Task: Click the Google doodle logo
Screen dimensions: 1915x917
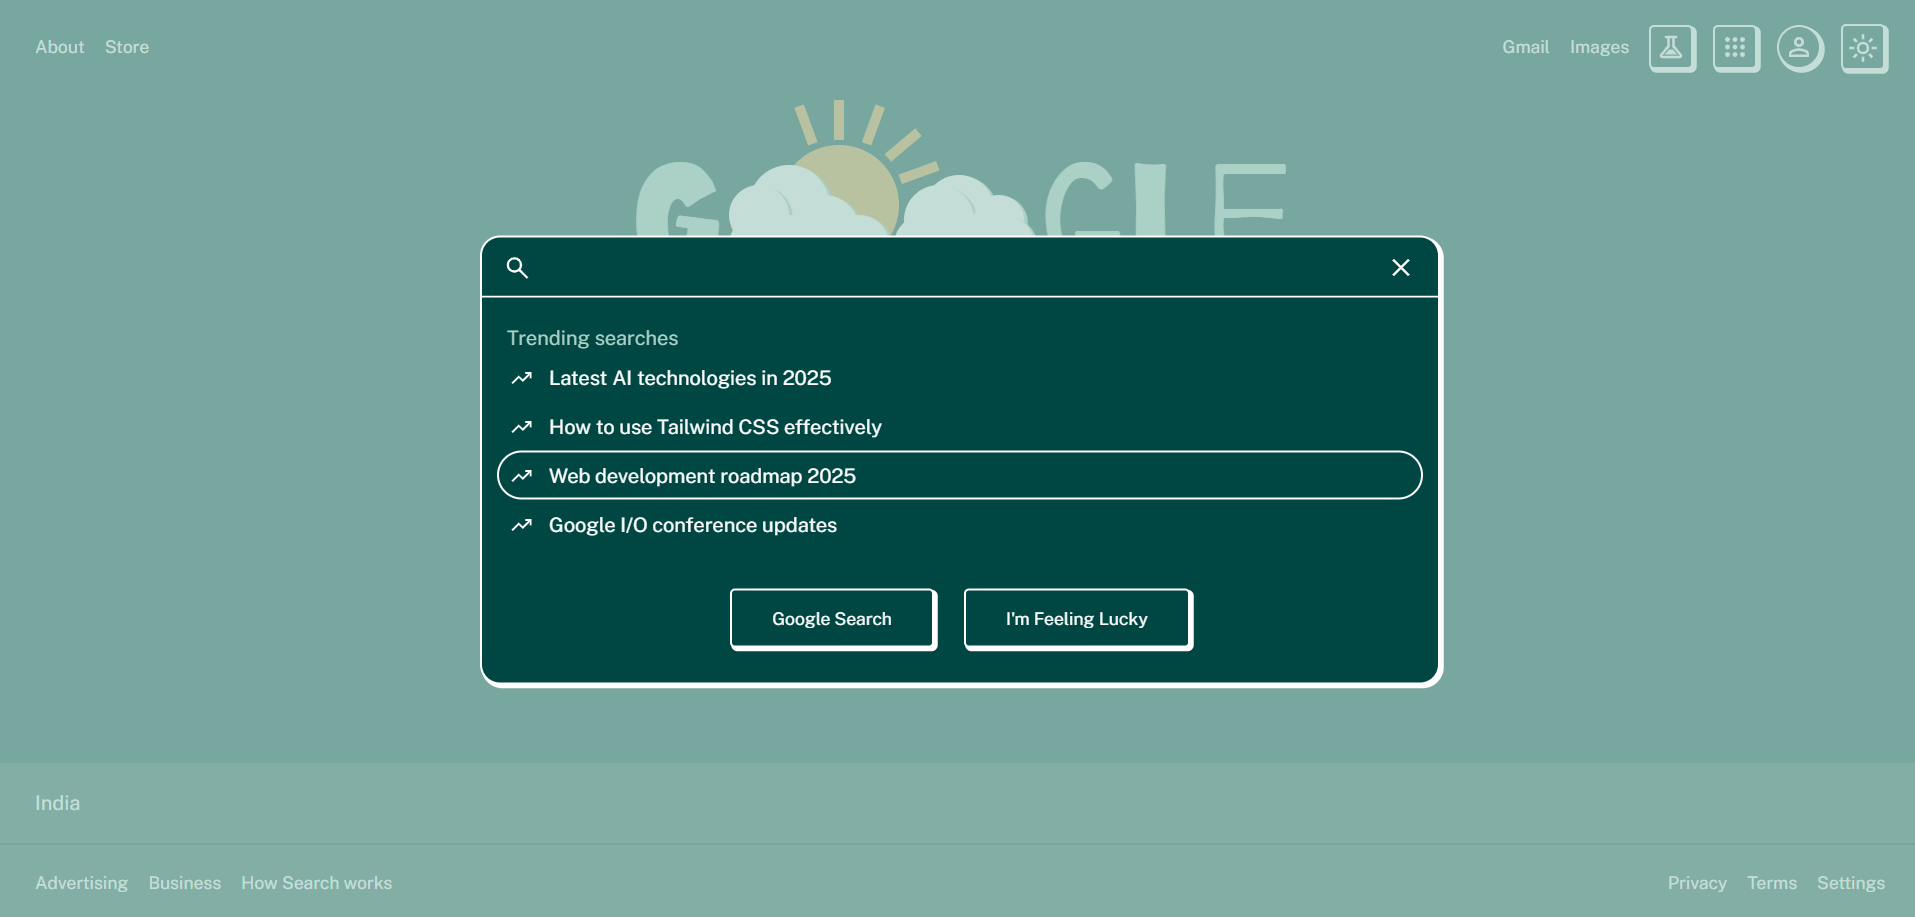Action: tap(961, 168)
